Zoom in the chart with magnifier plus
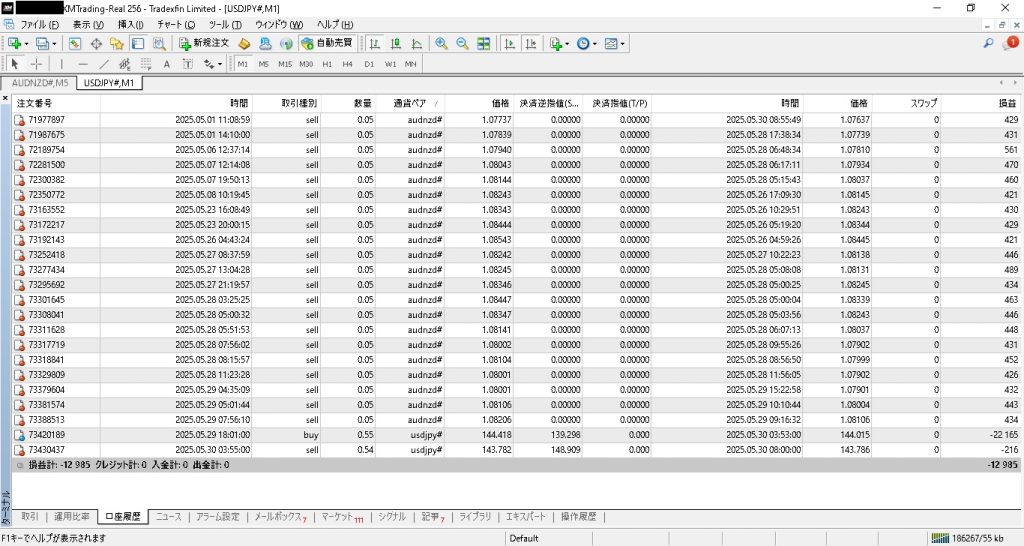This screenshot has width=1024, height=546. tap(441, 44)
